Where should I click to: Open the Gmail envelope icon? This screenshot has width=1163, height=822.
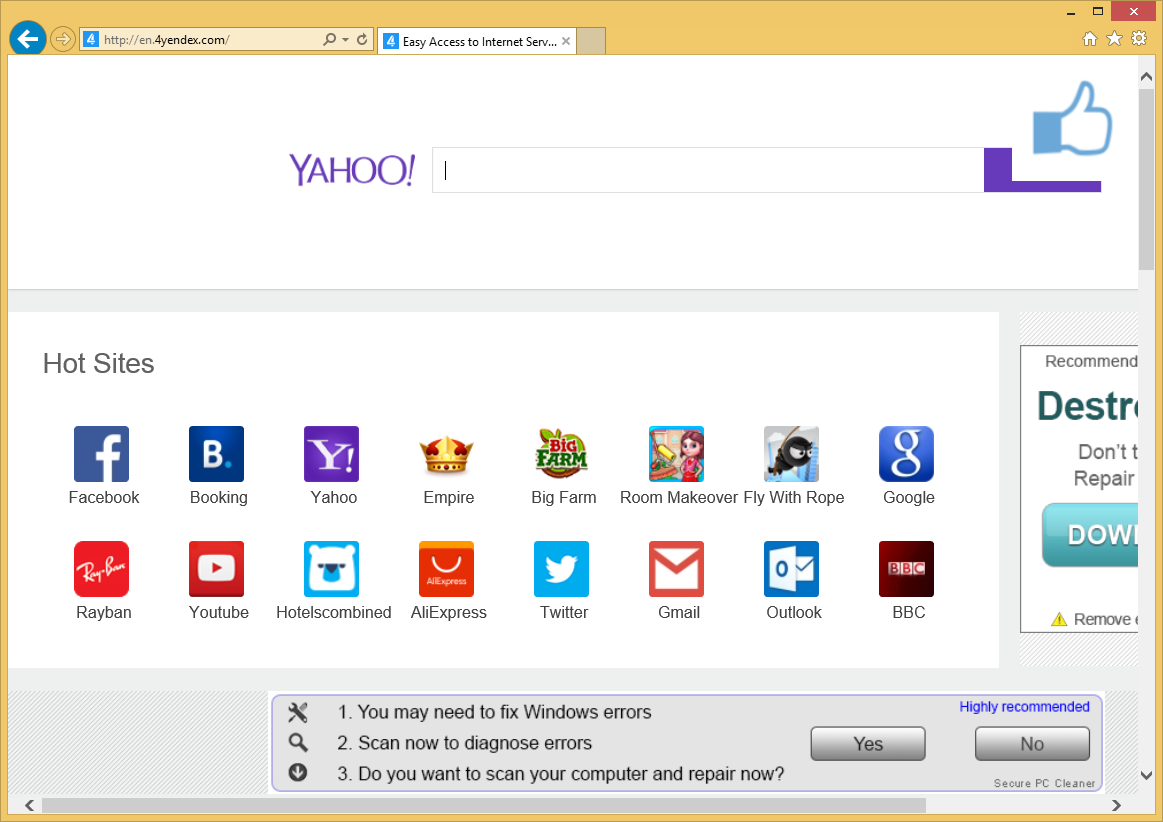[x=676, y=569]
